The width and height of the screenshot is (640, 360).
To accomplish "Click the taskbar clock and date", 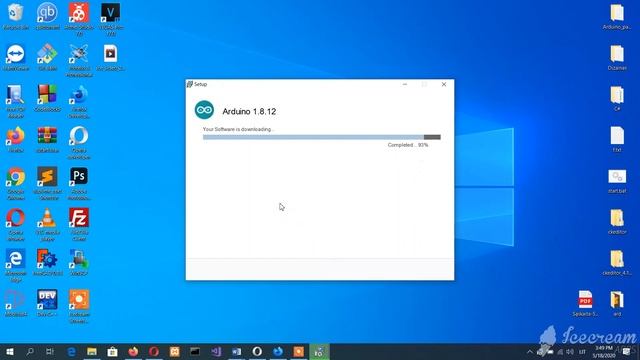I will tap(604, 352).
